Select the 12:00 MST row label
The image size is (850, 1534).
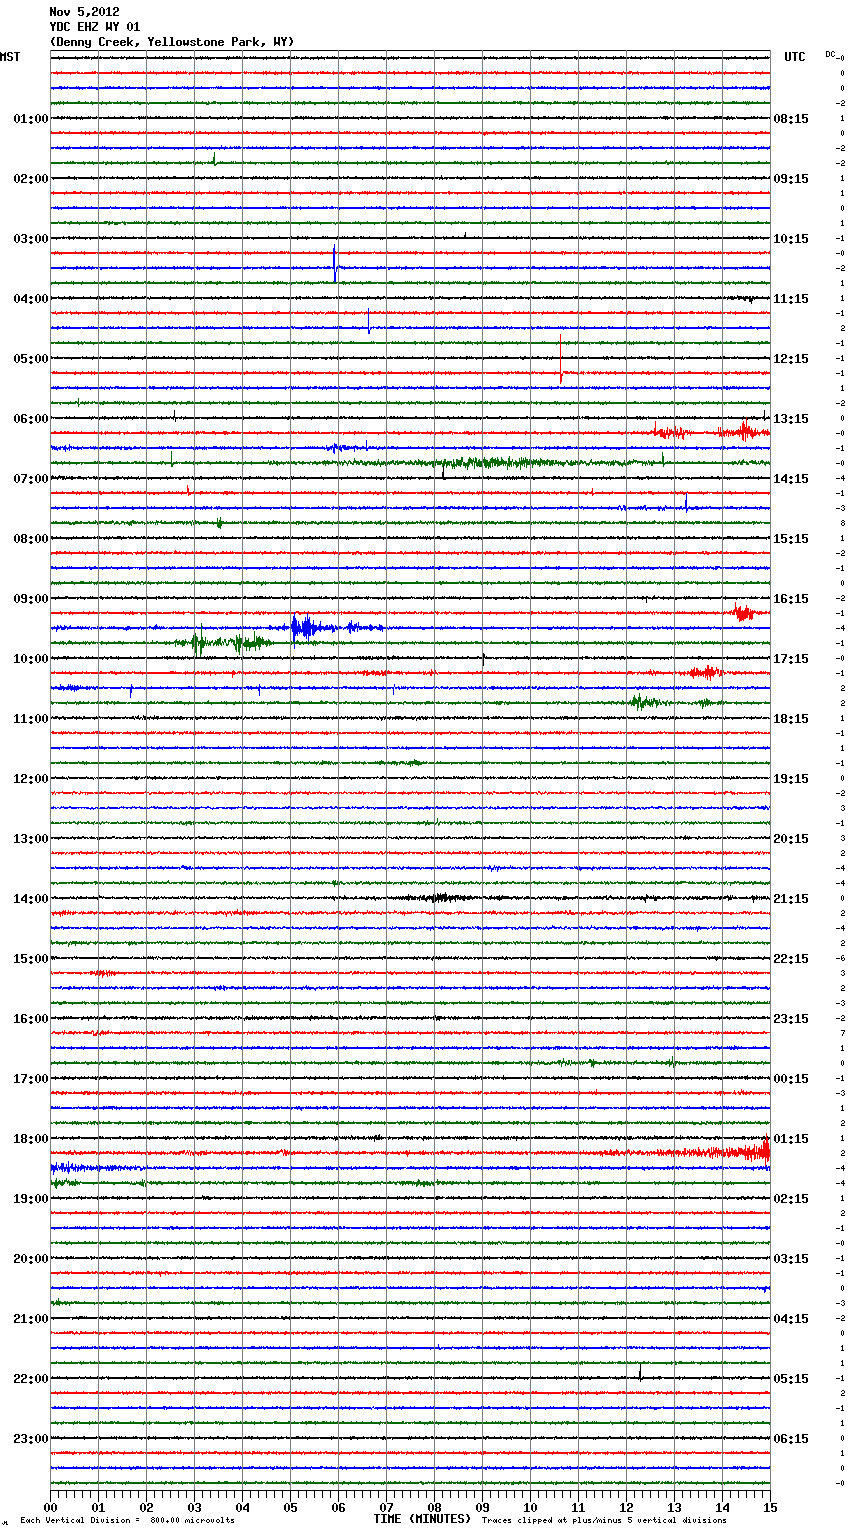coord(31,779)
